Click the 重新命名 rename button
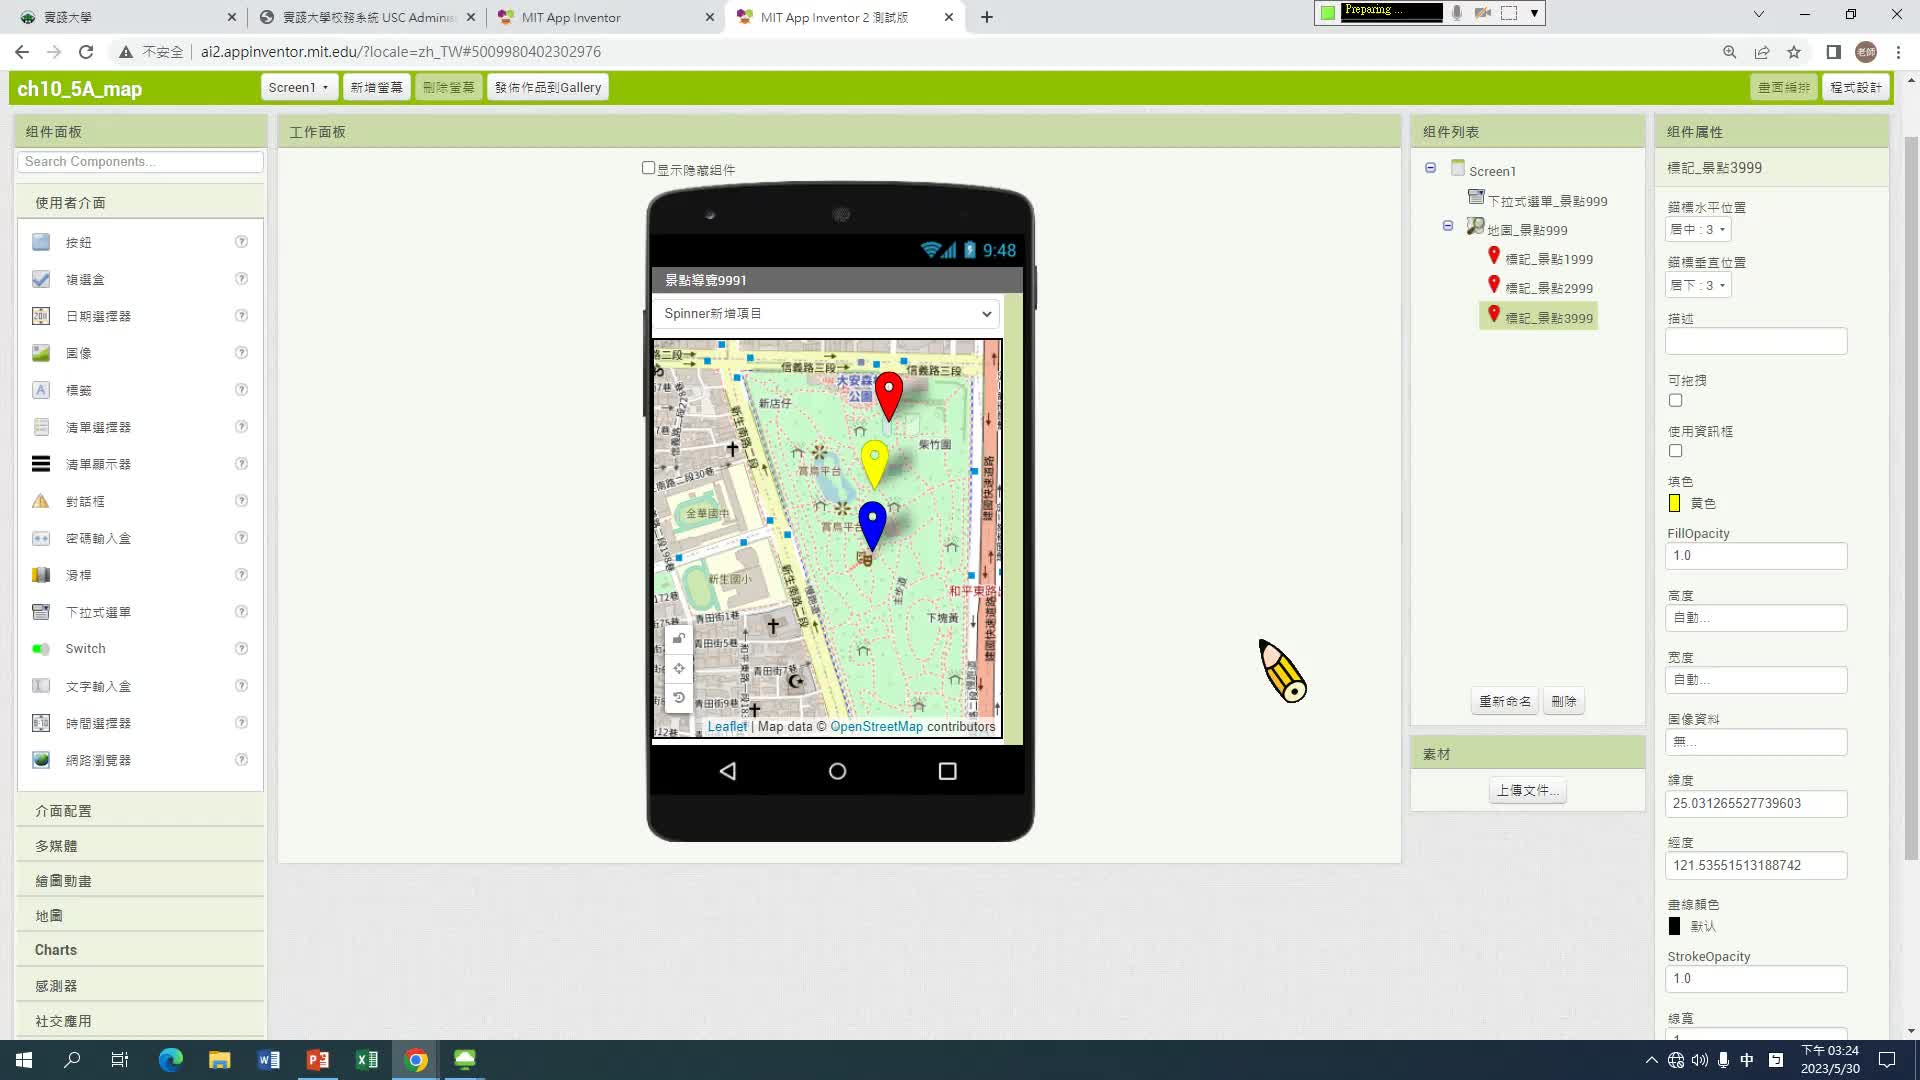This screenshot has width=1920, height=1080. pos(1505,701)
